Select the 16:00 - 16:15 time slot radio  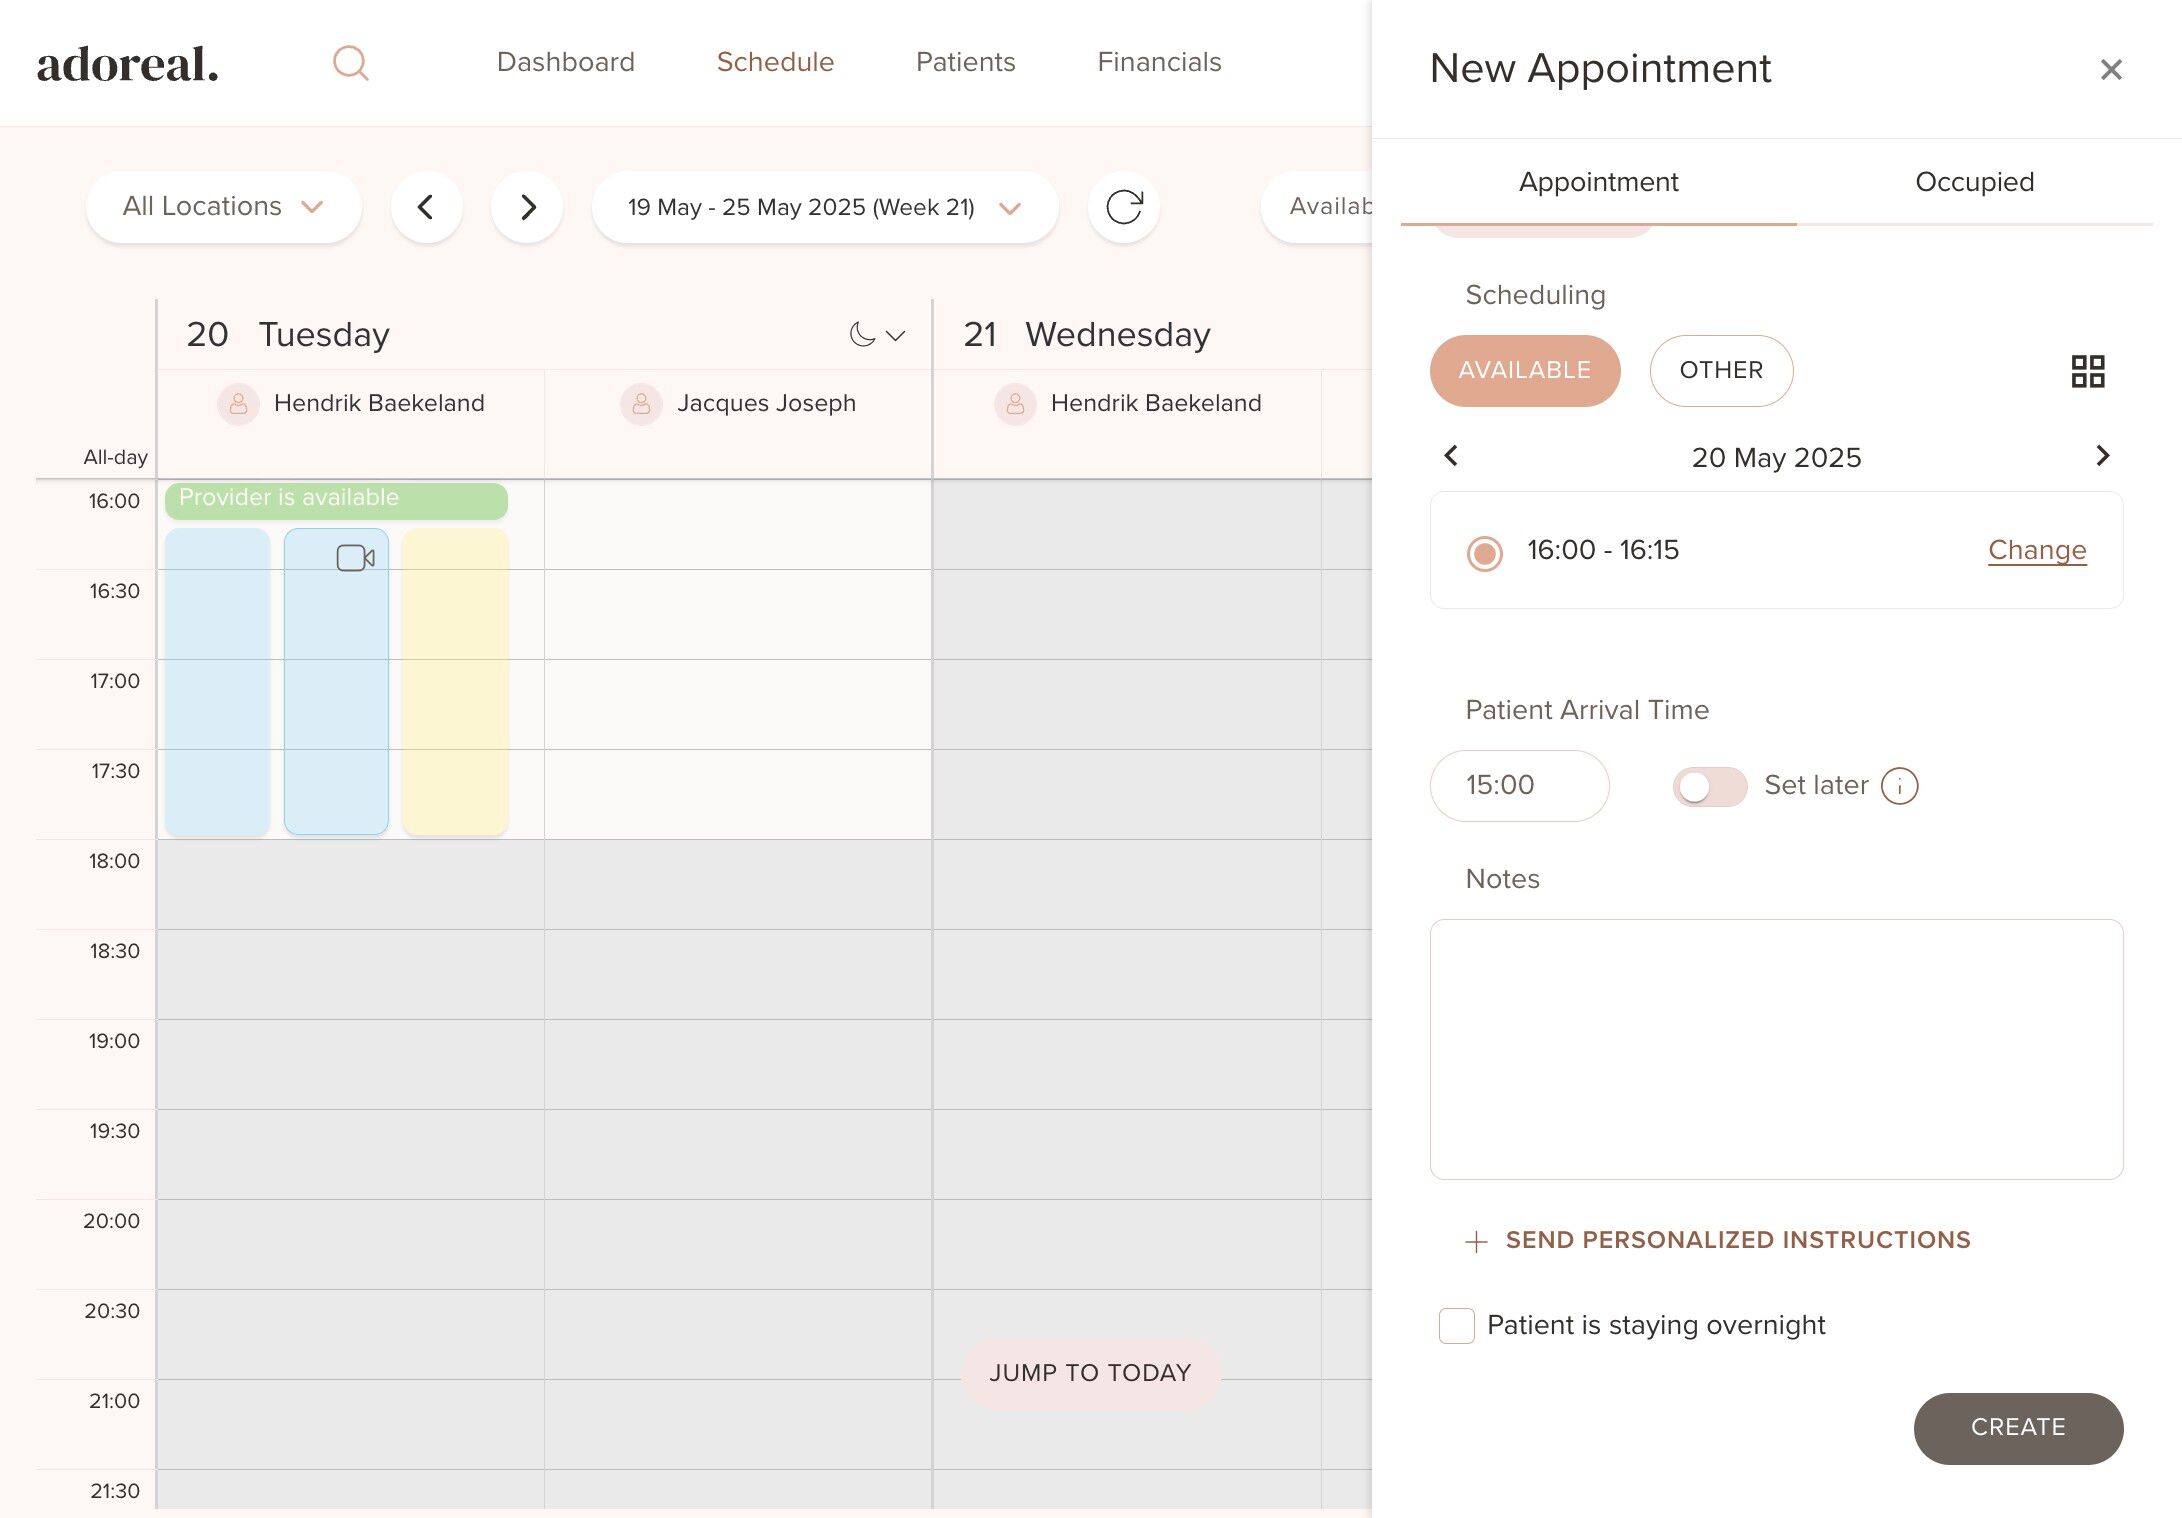point(1484,553)
